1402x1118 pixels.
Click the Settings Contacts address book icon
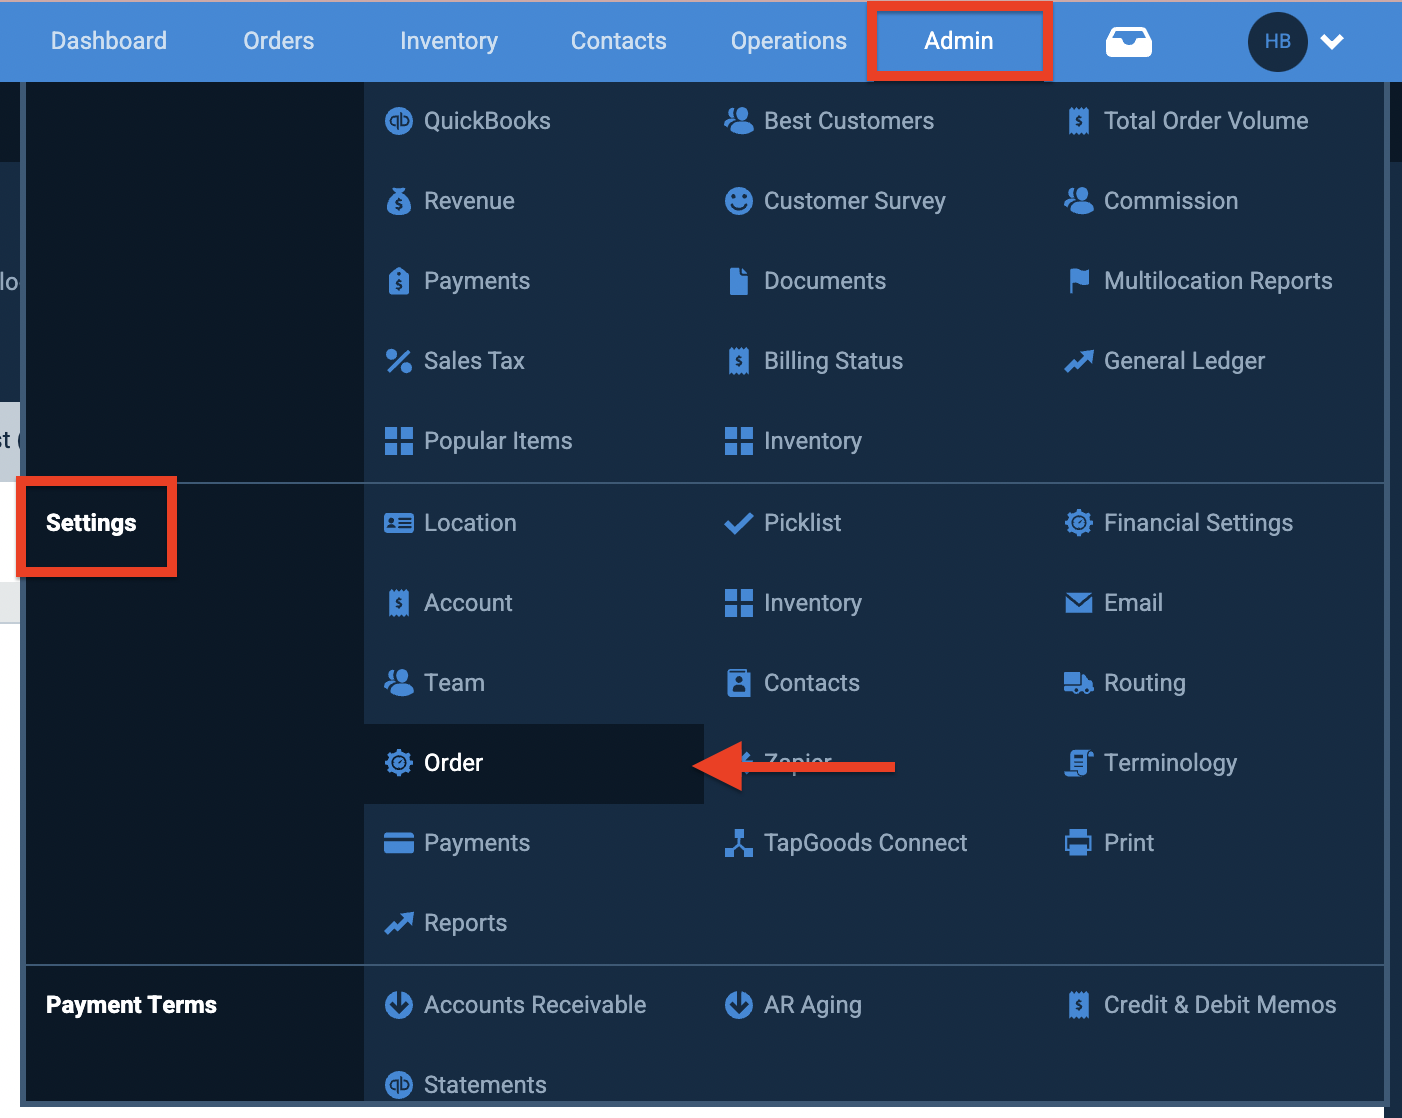[x=739, y=683]
